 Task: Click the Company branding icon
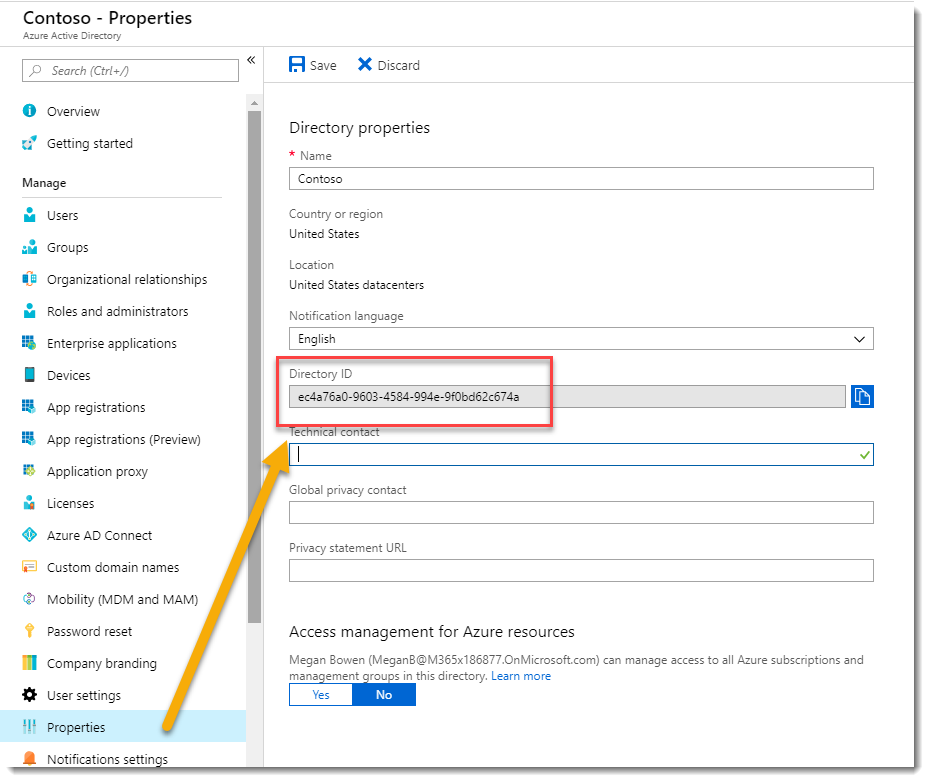tap(29, 663)
